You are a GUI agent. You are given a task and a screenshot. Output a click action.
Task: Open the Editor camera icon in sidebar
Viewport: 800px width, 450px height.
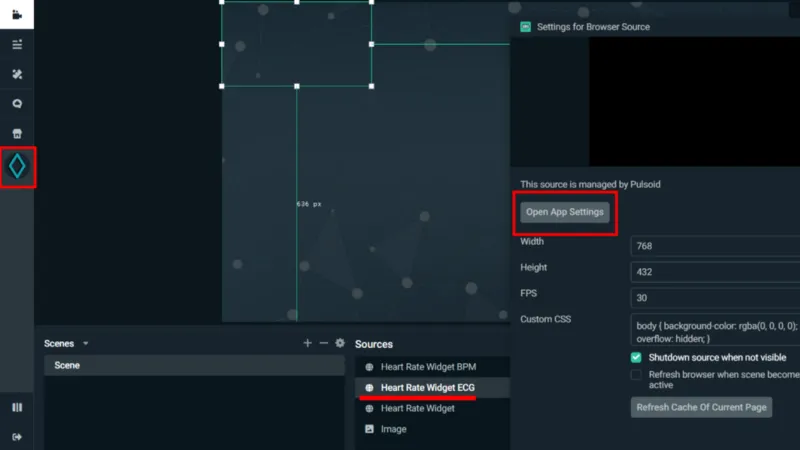[17, 14]
